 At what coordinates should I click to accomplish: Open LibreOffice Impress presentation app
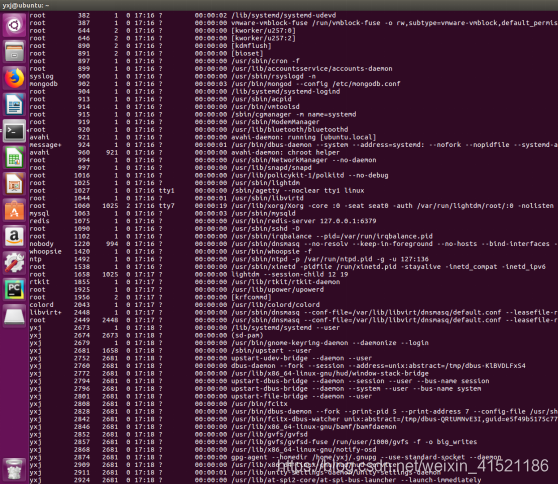(14, 184)
